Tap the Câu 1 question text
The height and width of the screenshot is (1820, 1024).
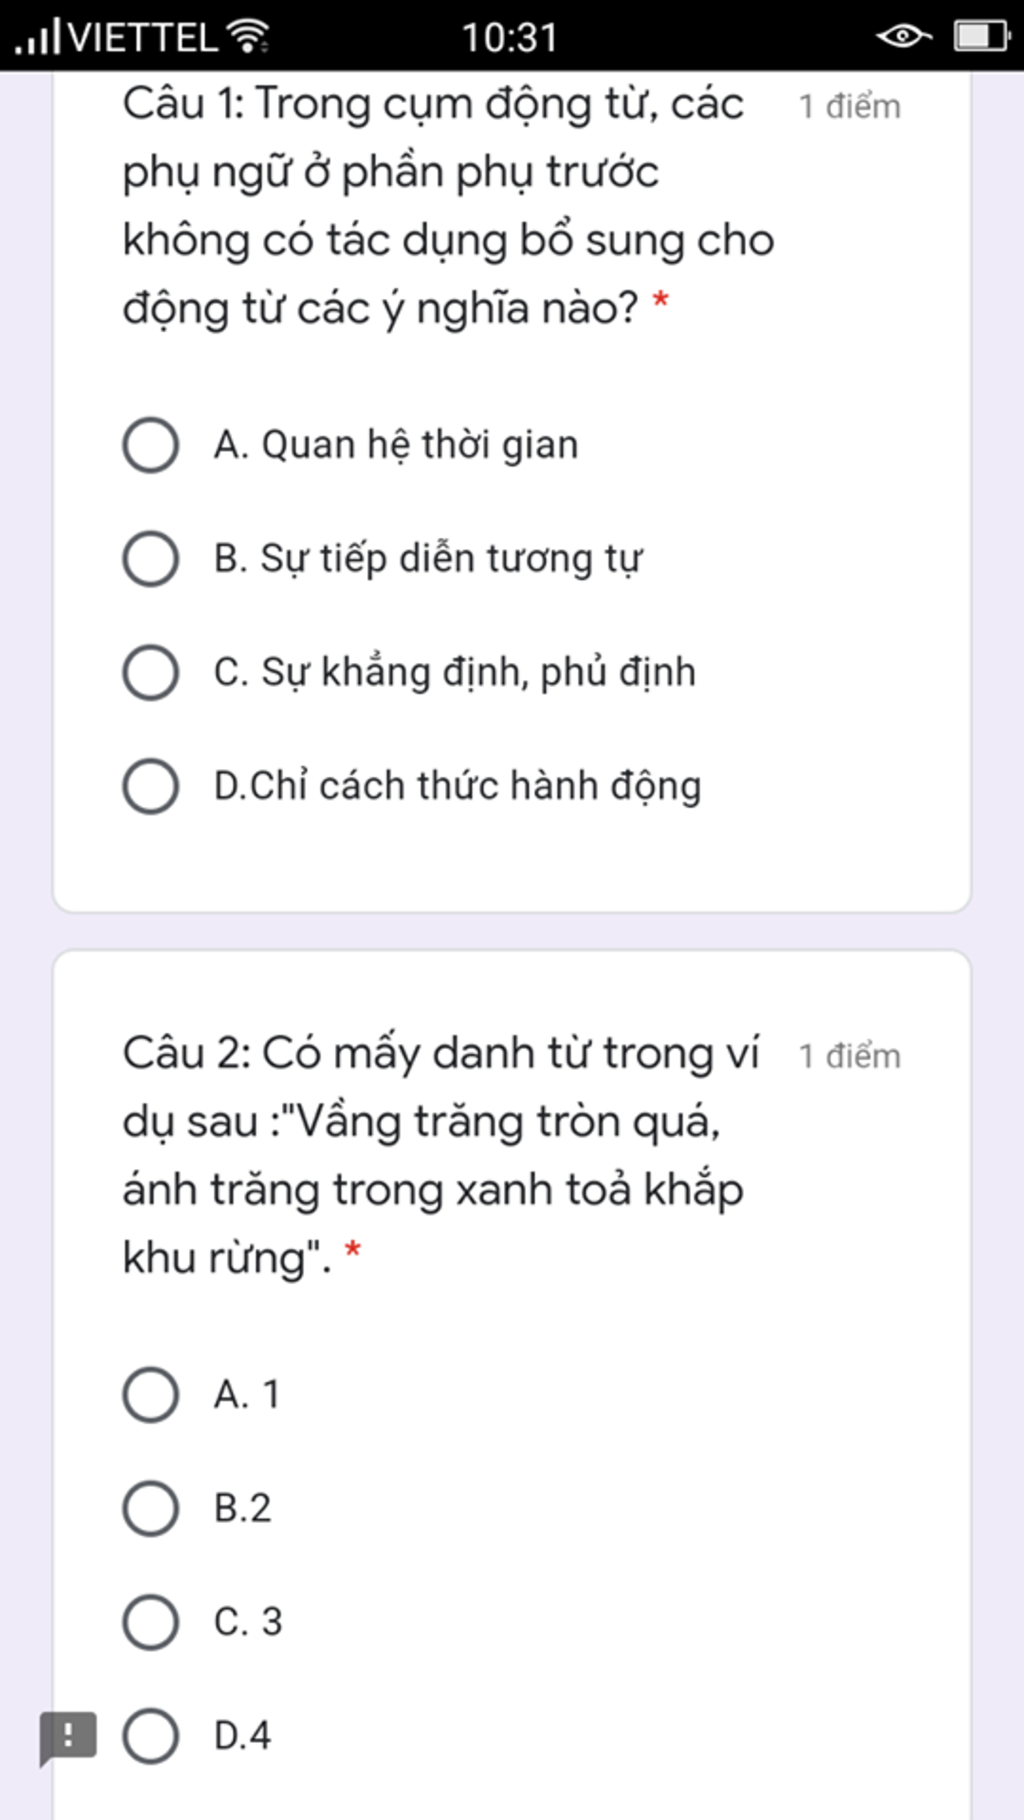point(448,206)
